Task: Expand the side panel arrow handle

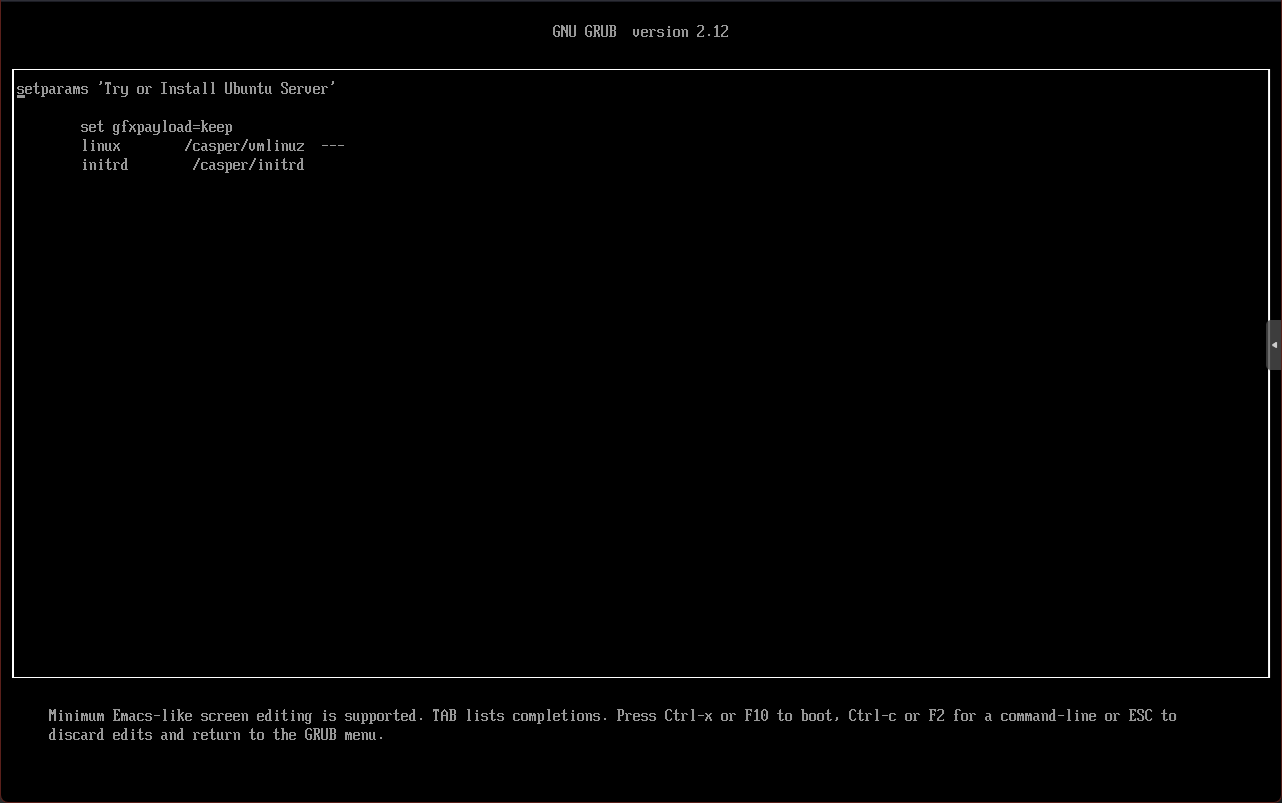Action: point(1274,345)
